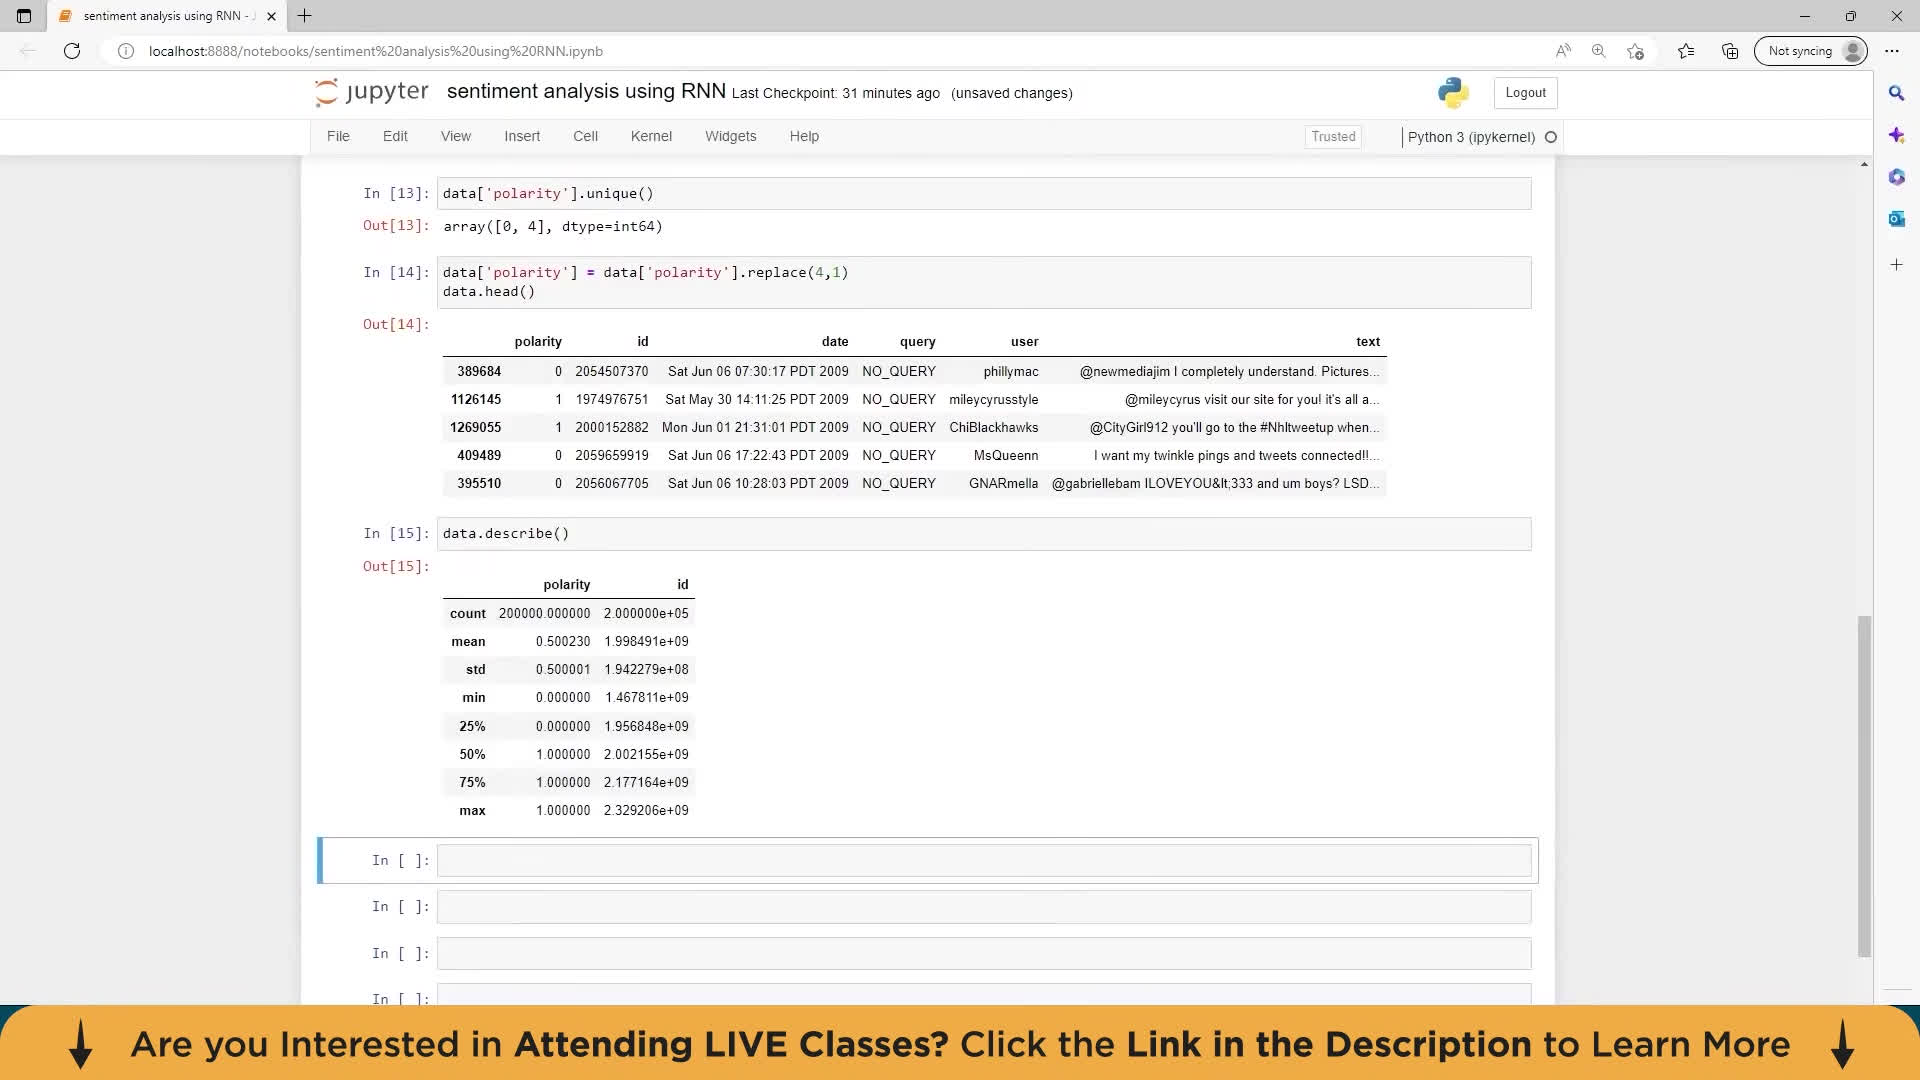Click the notebook title to rename
1920x1080 pixels.
pos(586,91)
